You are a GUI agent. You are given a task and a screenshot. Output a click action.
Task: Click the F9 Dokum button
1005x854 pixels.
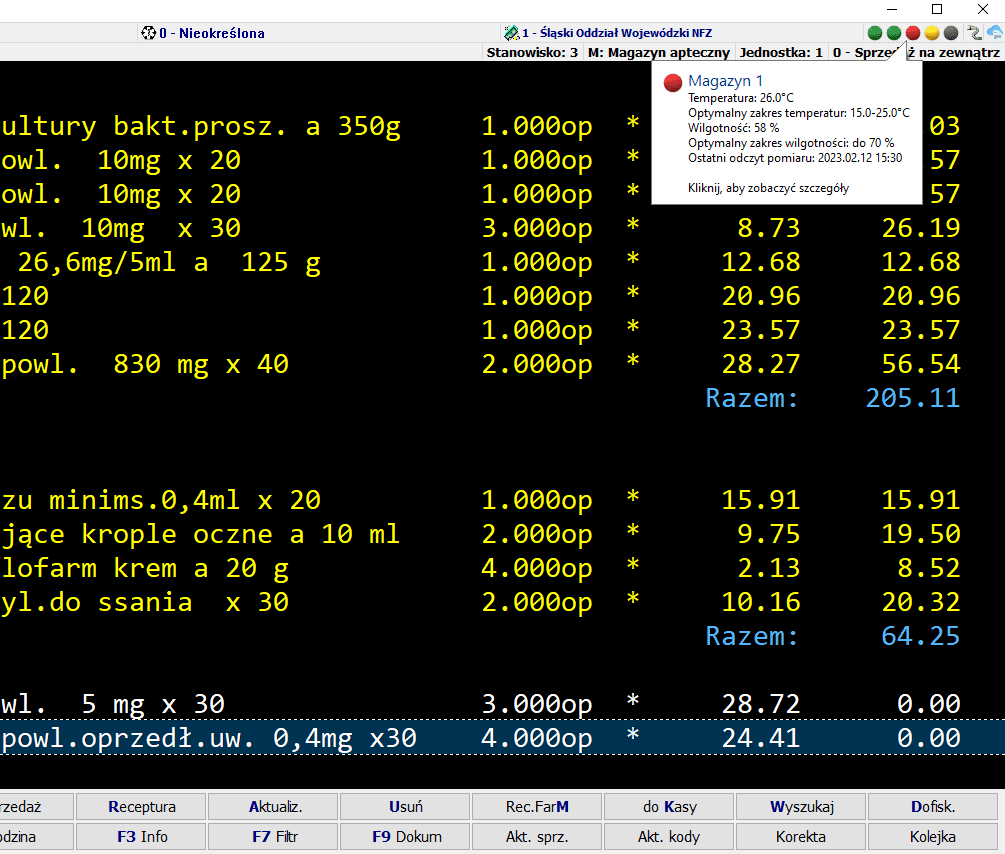click(406, 837)
